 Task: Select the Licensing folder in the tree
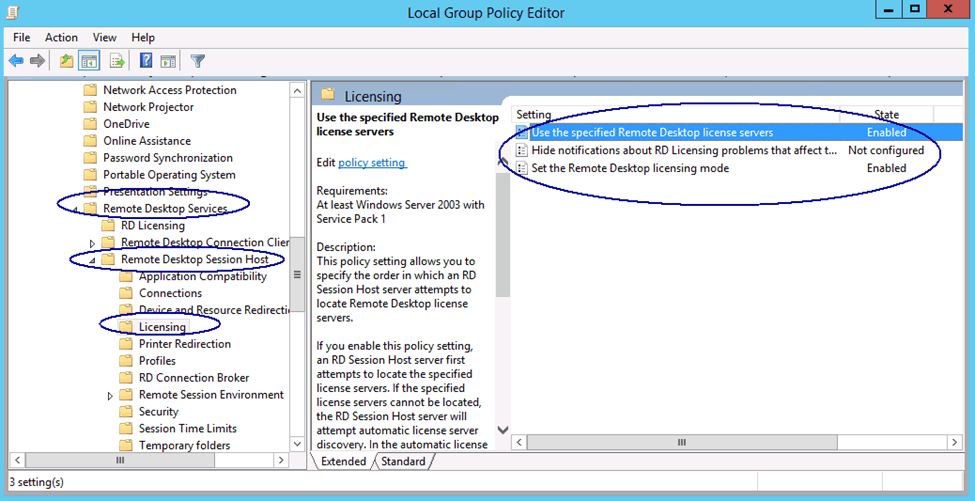tap(162, 327)
